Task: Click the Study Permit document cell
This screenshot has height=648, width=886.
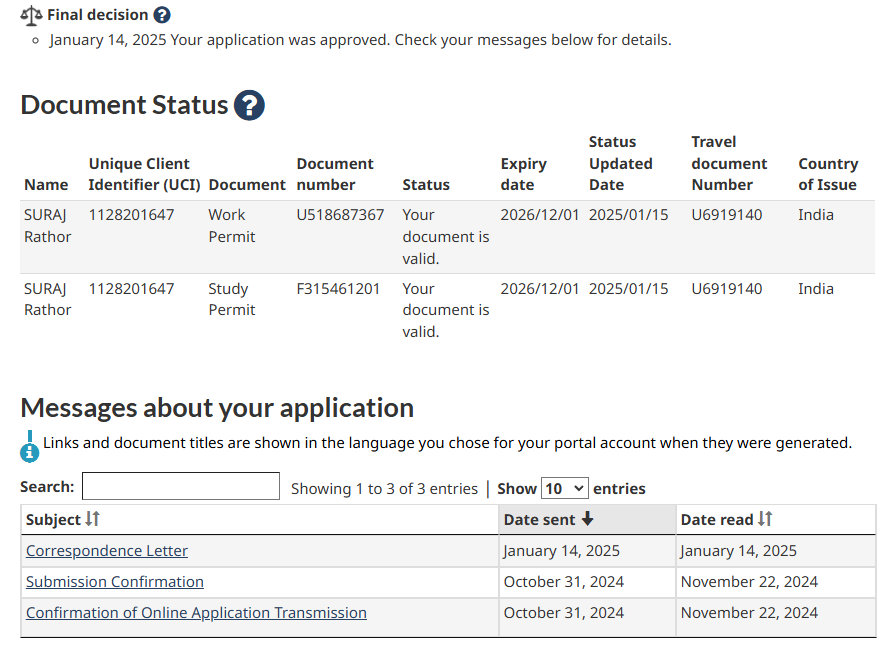Action: pos(232,300)
